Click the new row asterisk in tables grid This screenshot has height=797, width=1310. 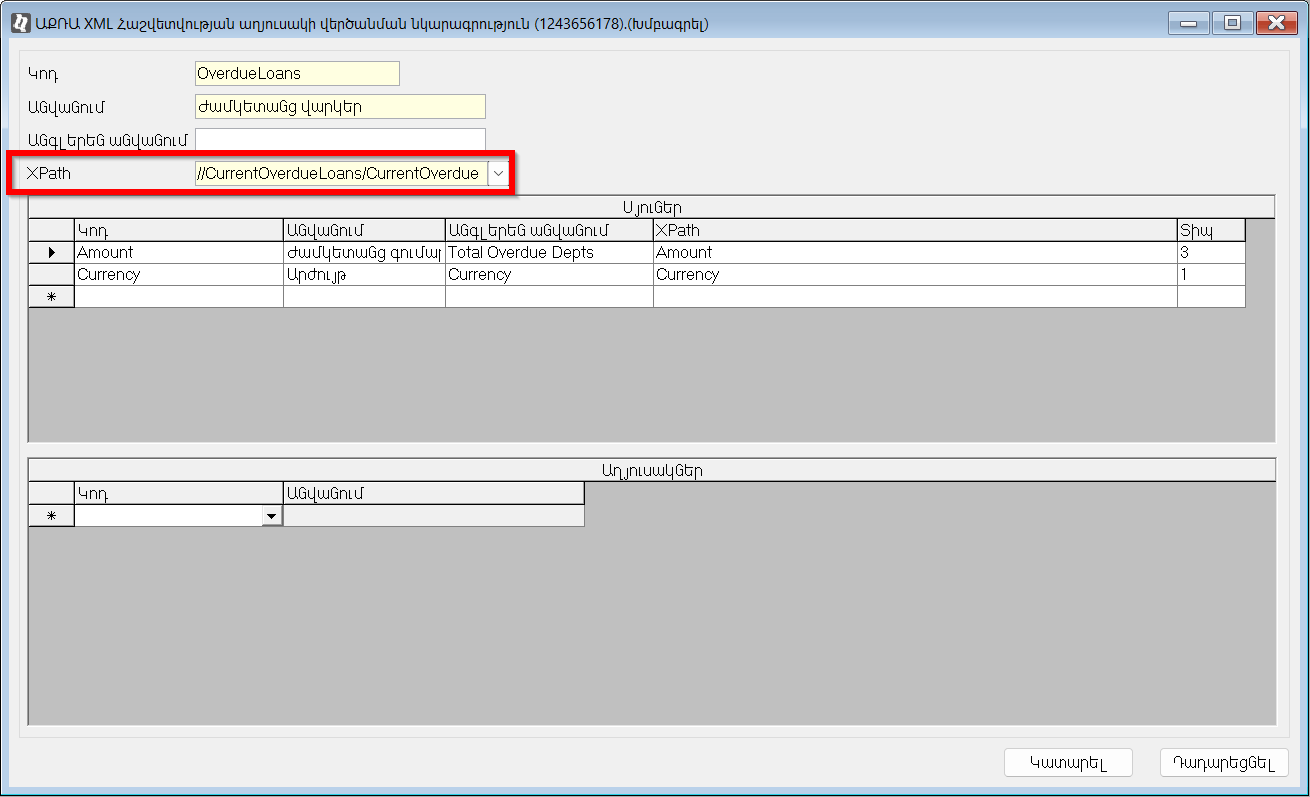51,516
